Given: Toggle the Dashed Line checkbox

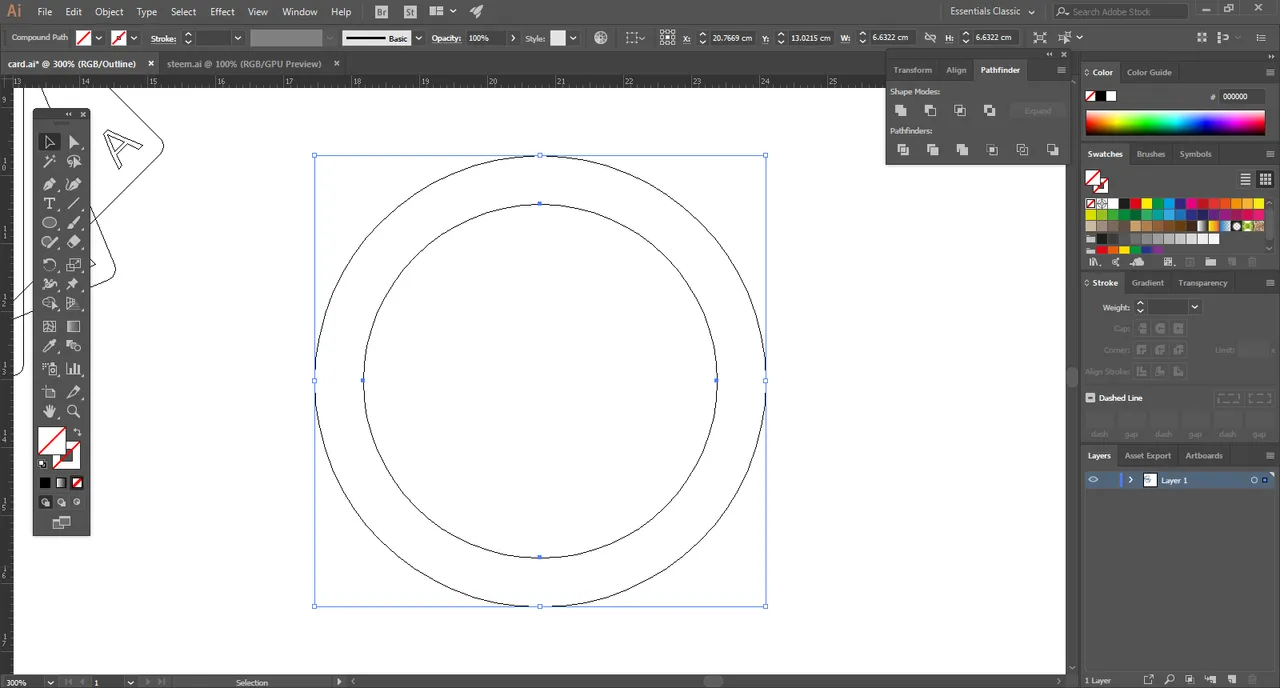Looking at the screenshot, I should pyautogui.click(x=1090, y=398).
